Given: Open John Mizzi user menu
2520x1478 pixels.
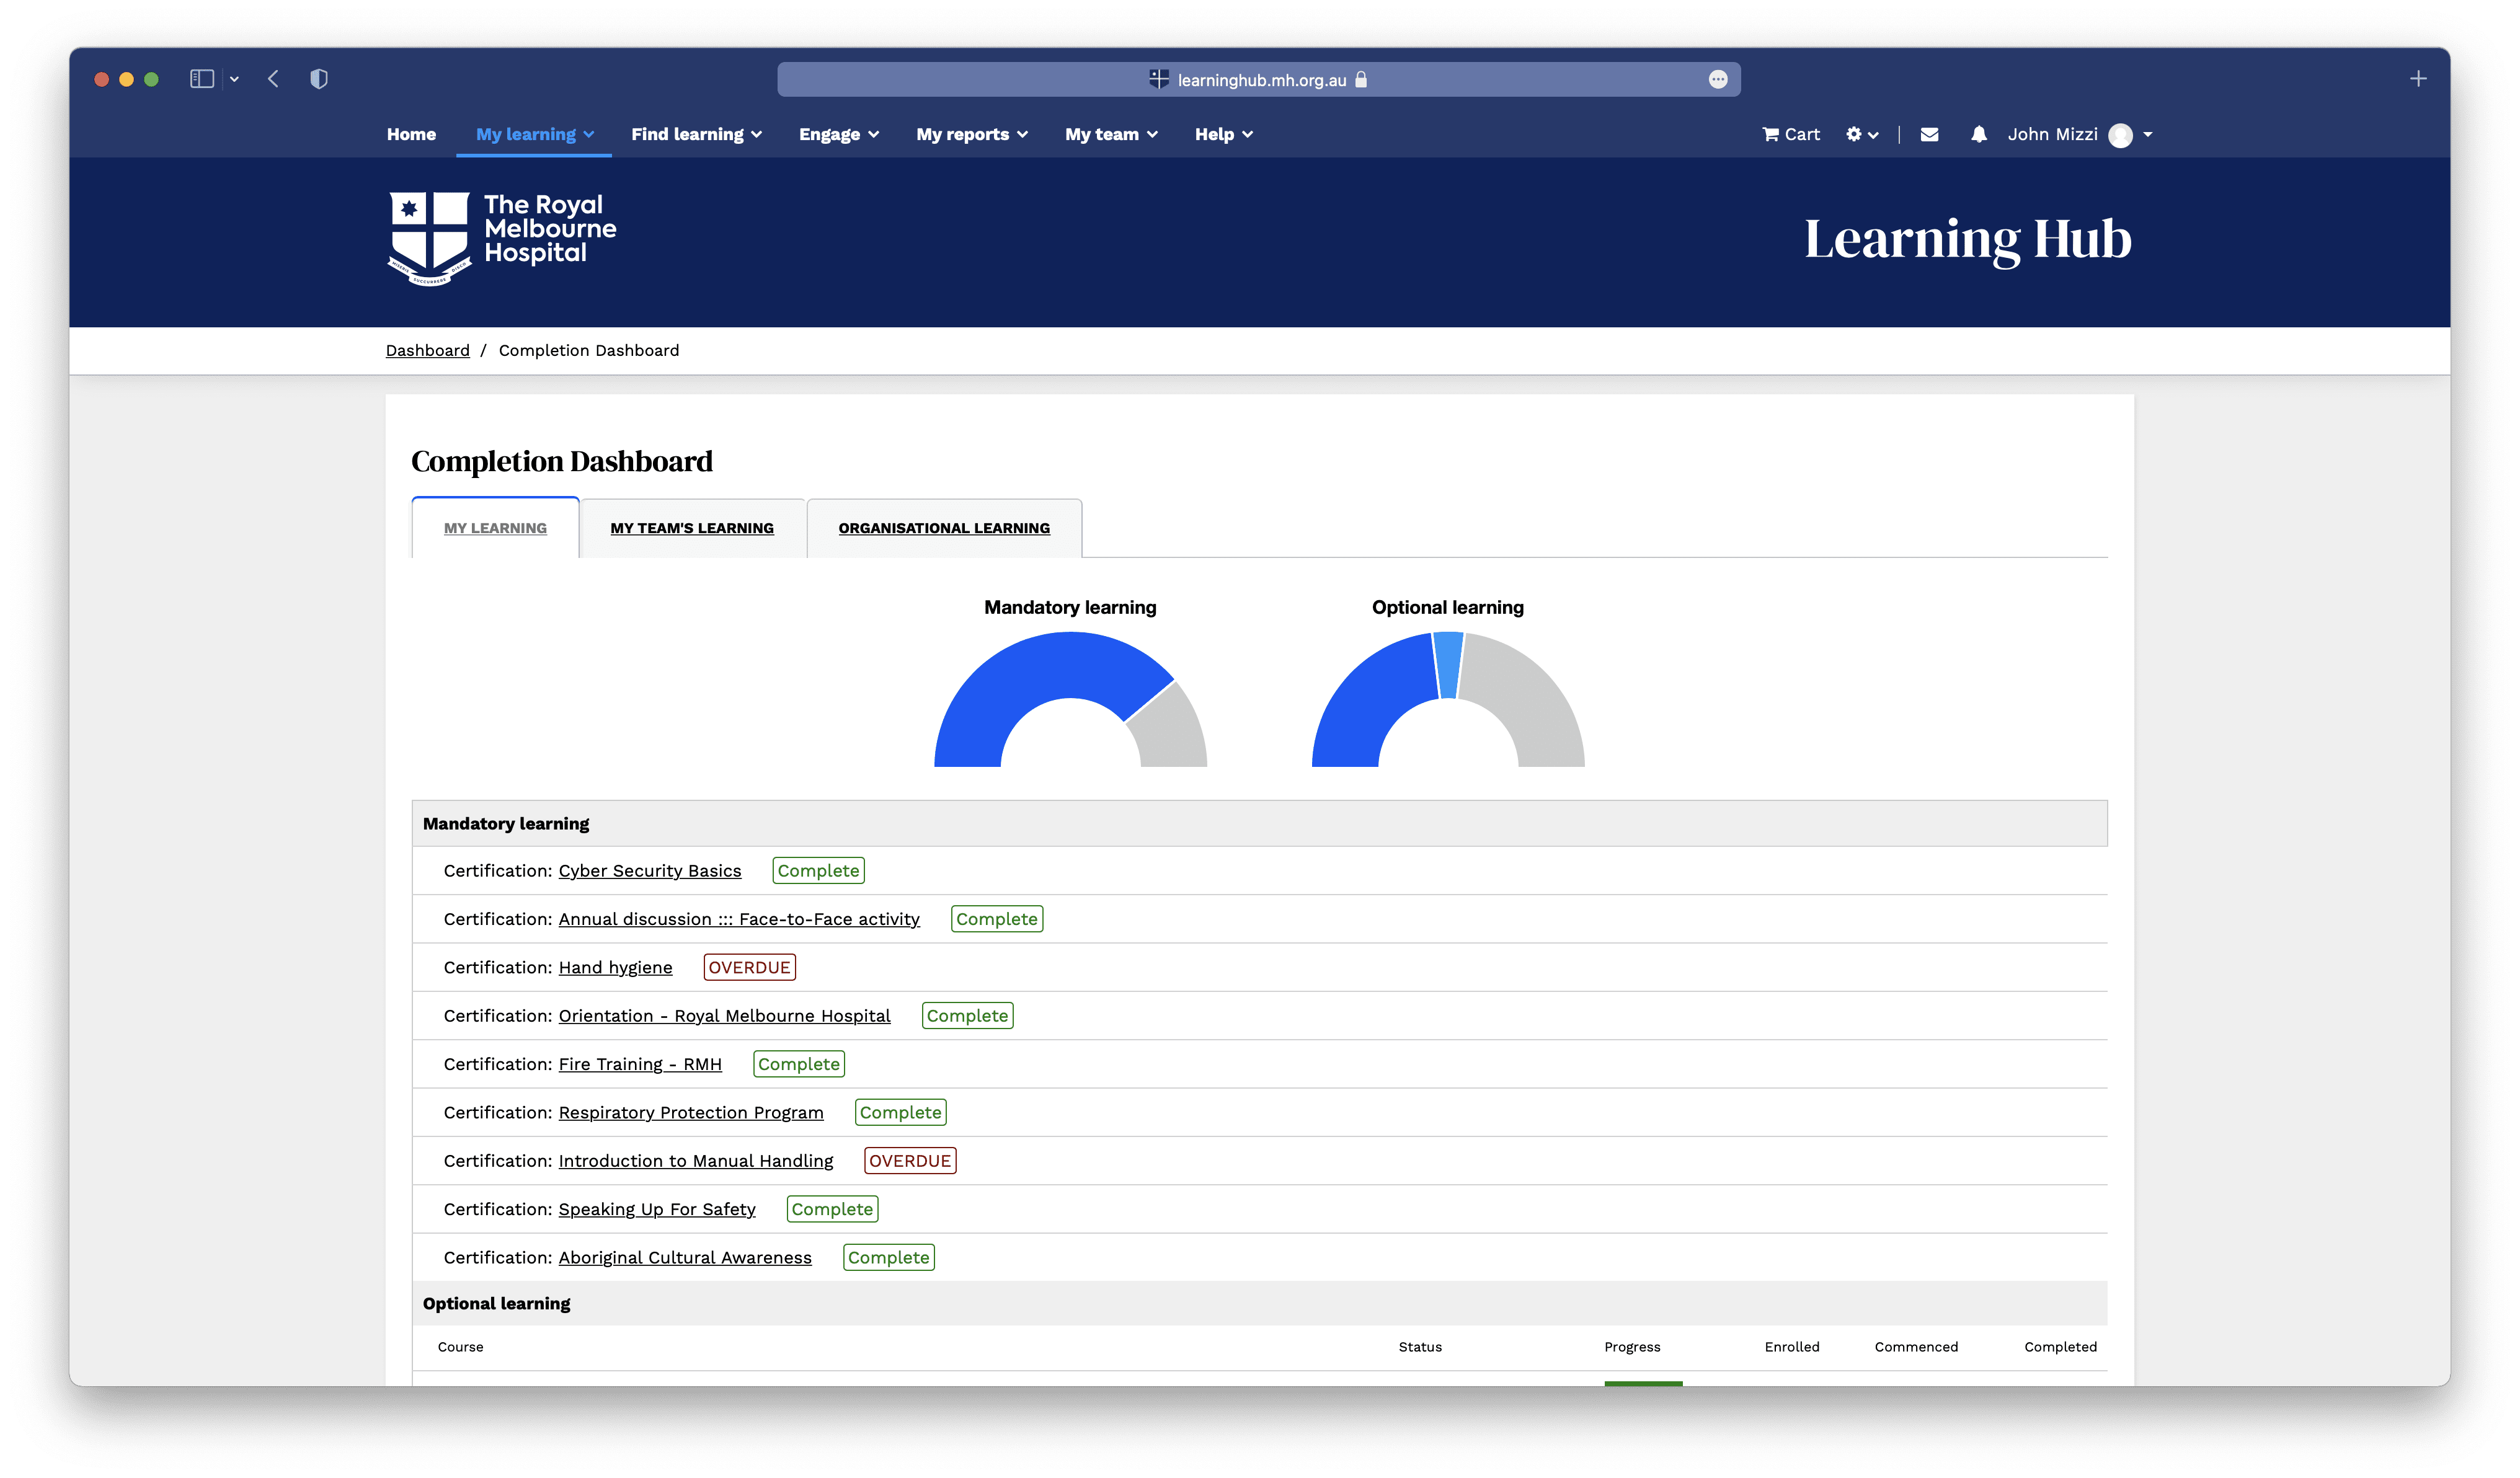Looking at the screenshot, I should [x=2079, y=134].
